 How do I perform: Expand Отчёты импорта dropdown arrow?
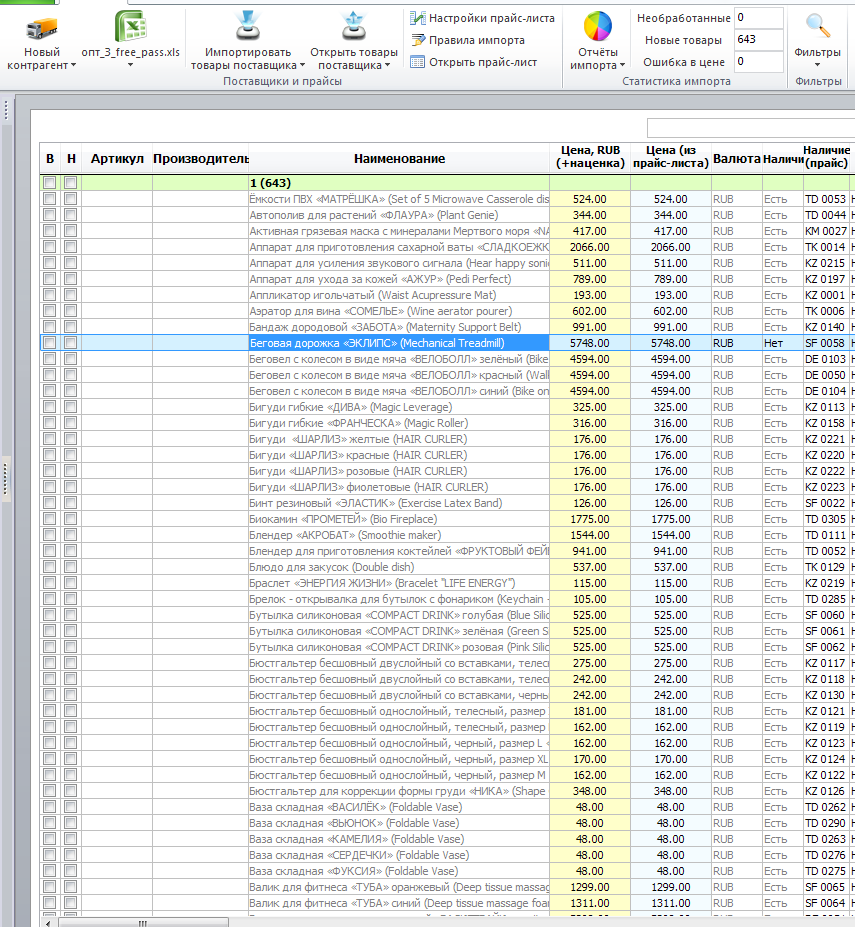(x=623, y=66)
